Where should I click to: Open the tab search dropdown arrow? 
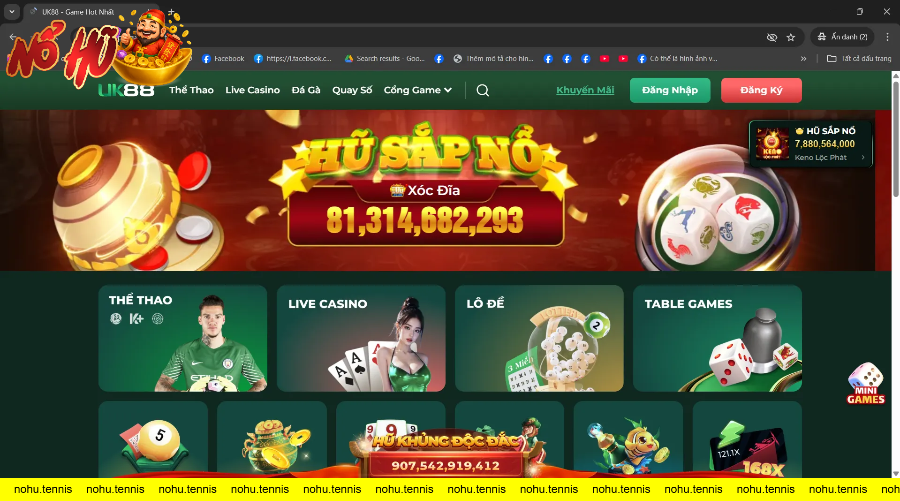tap(11, 11)
